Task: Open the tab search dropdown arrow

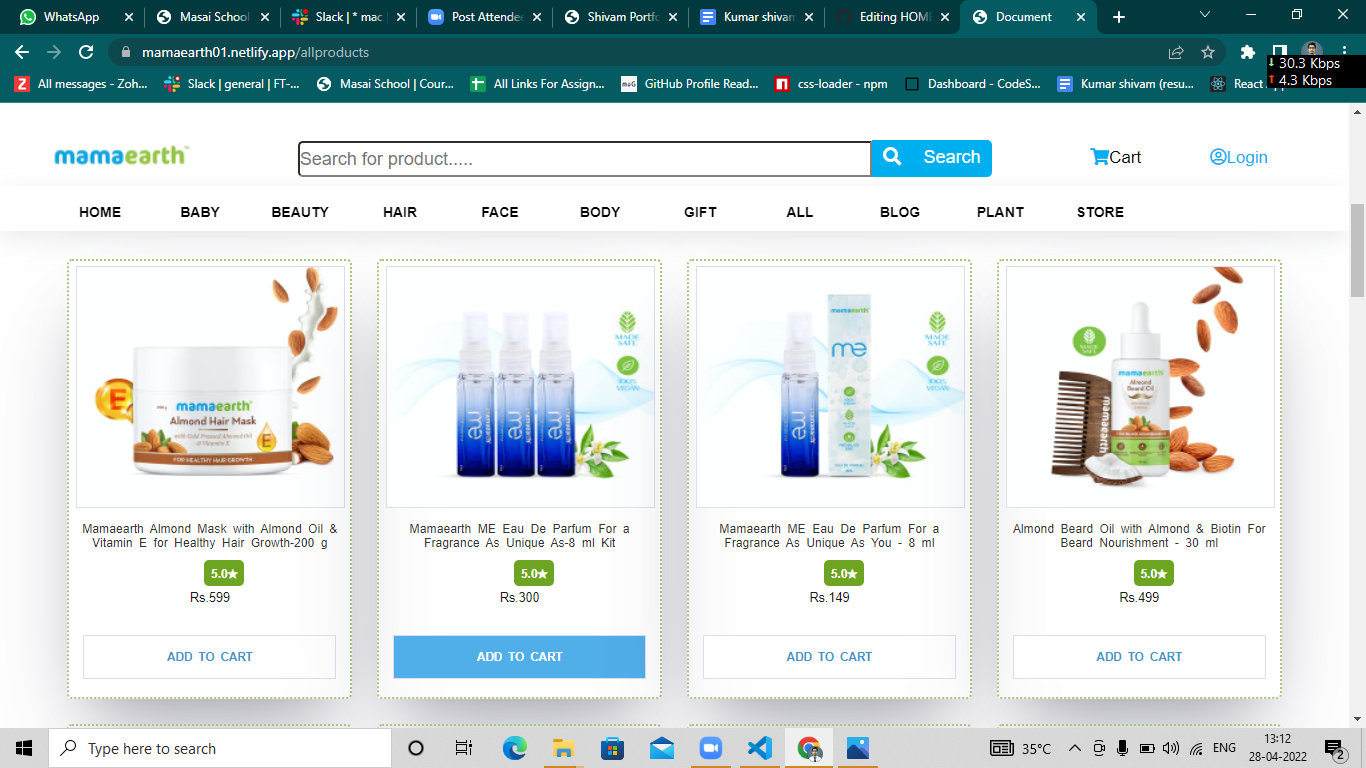Action: pyautogui.click(x=1205, y=16)
